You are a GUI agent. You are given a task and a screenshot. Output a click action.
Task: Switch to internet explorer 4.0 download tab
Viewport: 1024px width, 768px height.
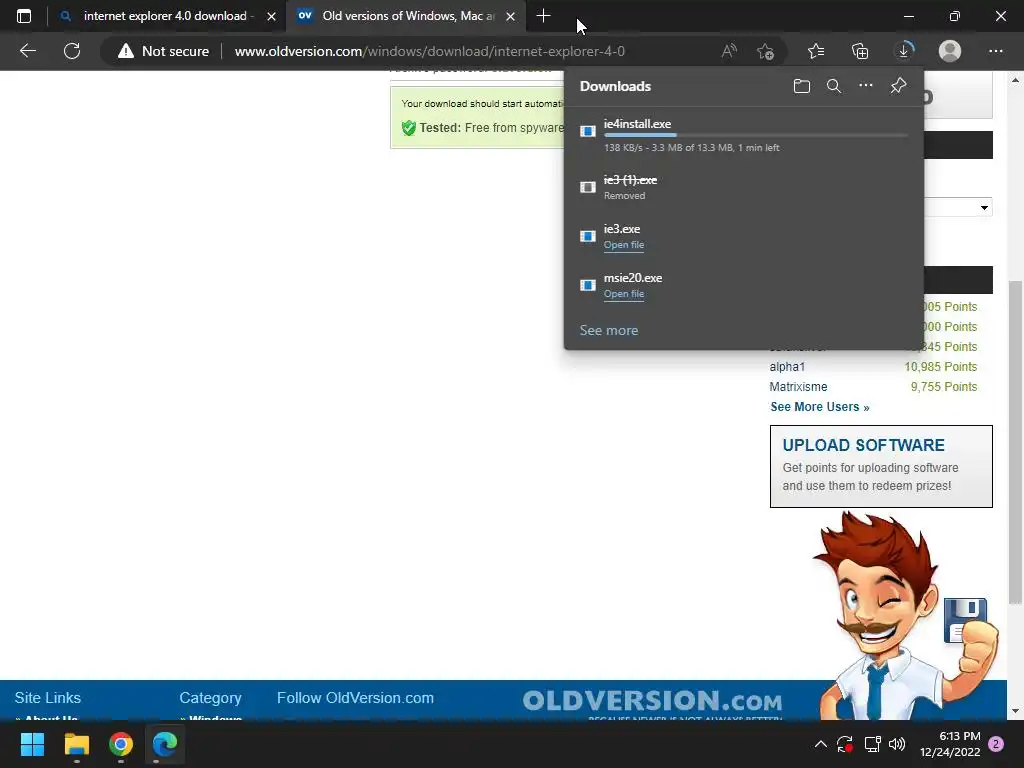click(167, 16)
